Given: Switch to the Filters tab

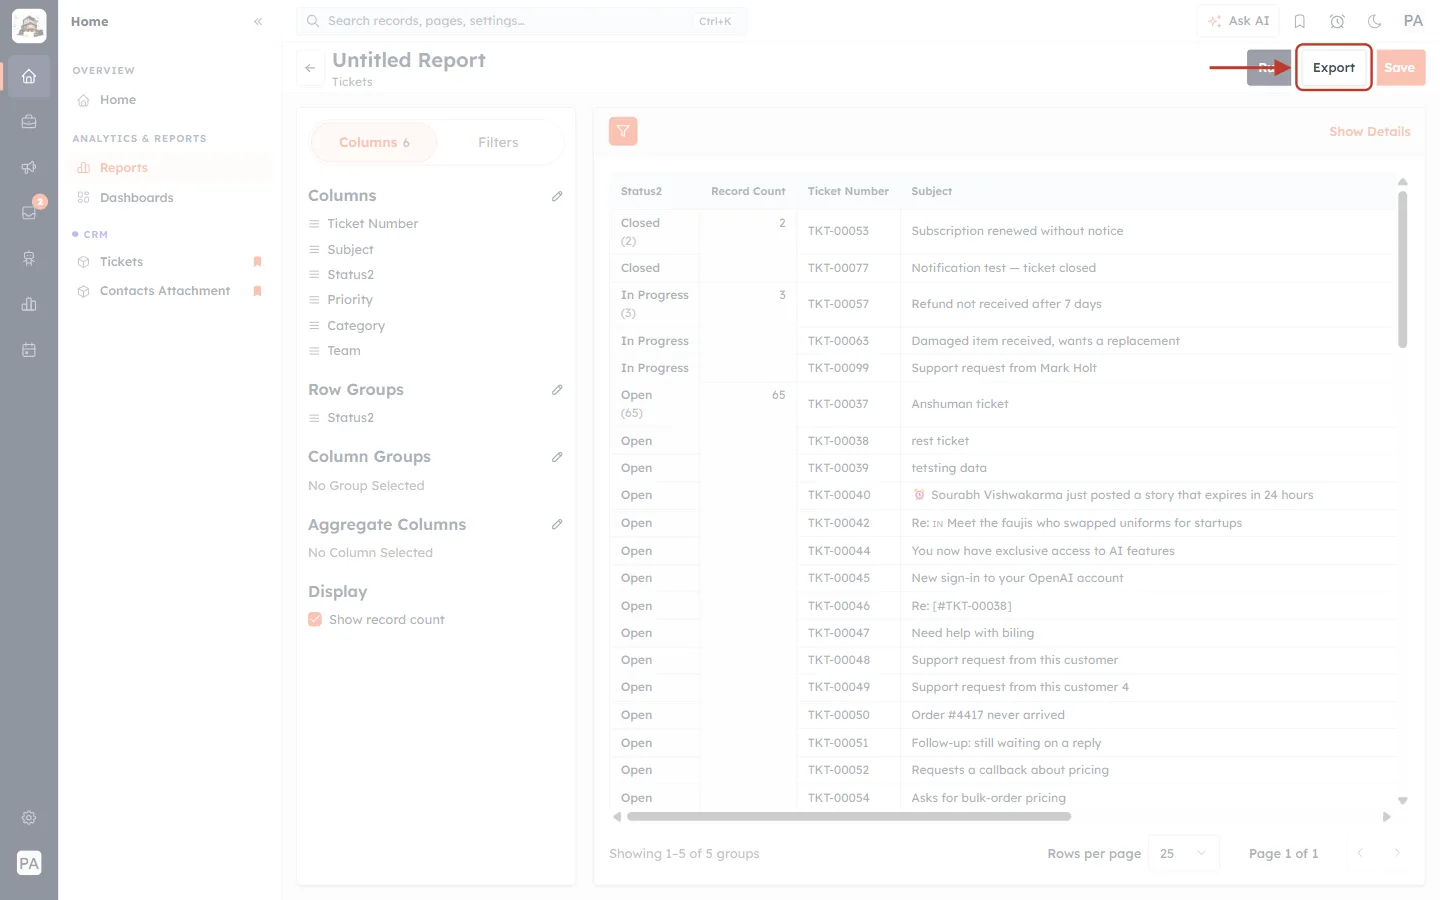Looking at the screenshot, I should click(498, 143).
